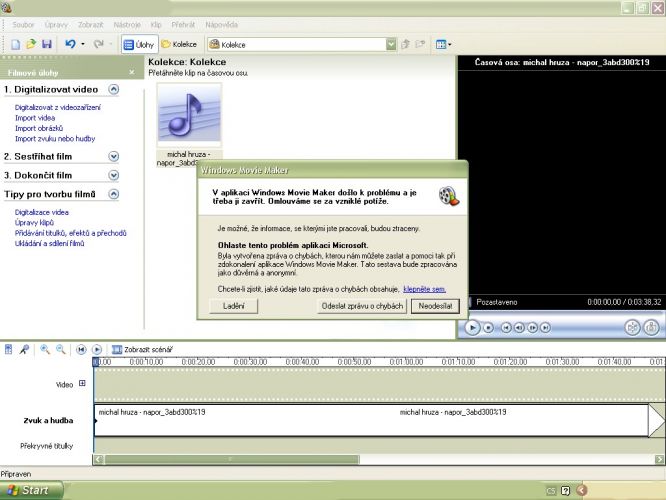
Task: Click the Next Frame monitor button
Action: [x=532, y=328]
